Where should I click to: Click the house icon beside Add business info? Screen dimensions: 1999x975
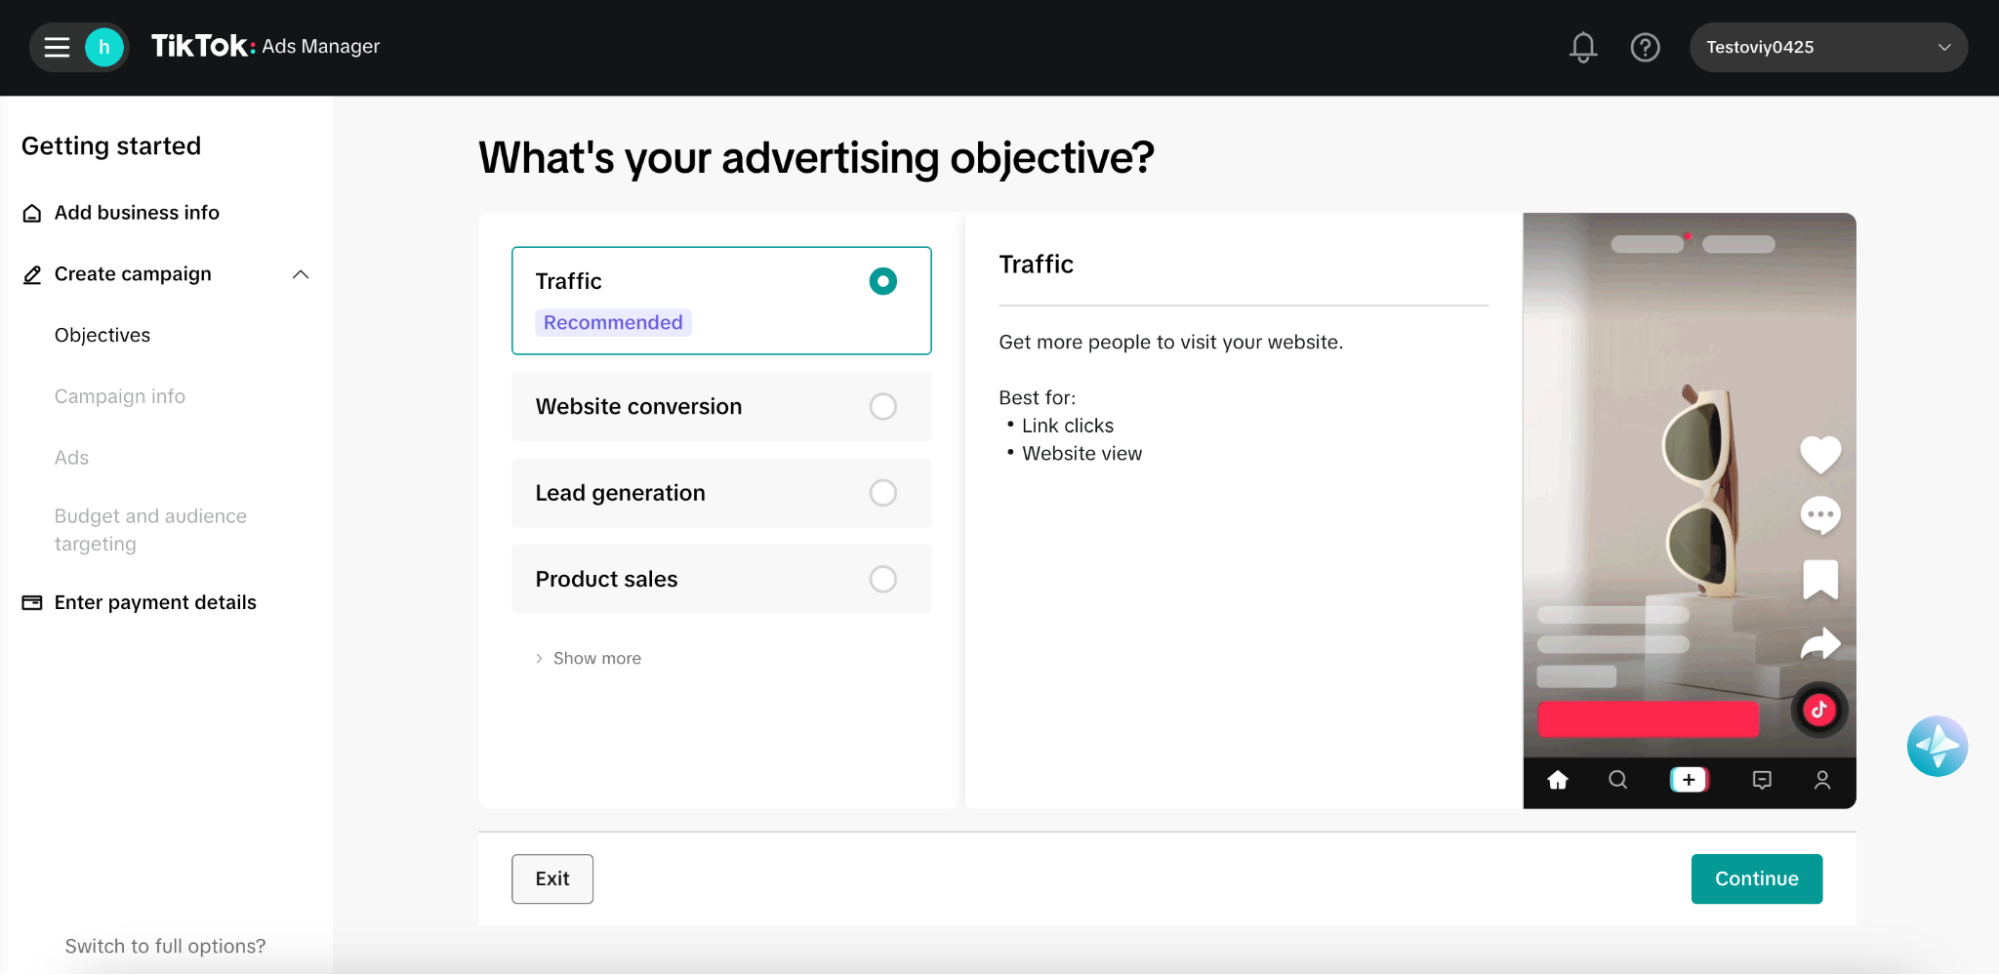coord(32,213)
